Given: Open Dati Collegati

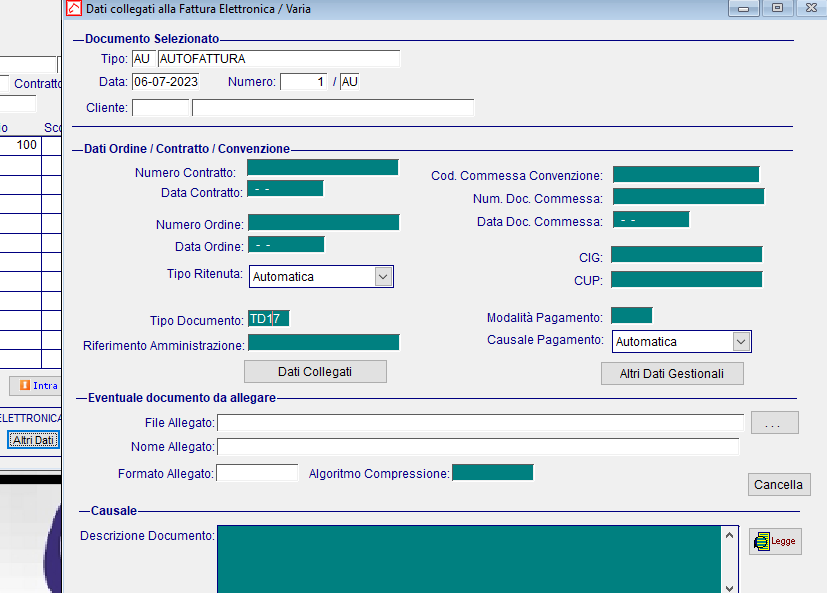Looking at the screenshot, I should point(315,371).
